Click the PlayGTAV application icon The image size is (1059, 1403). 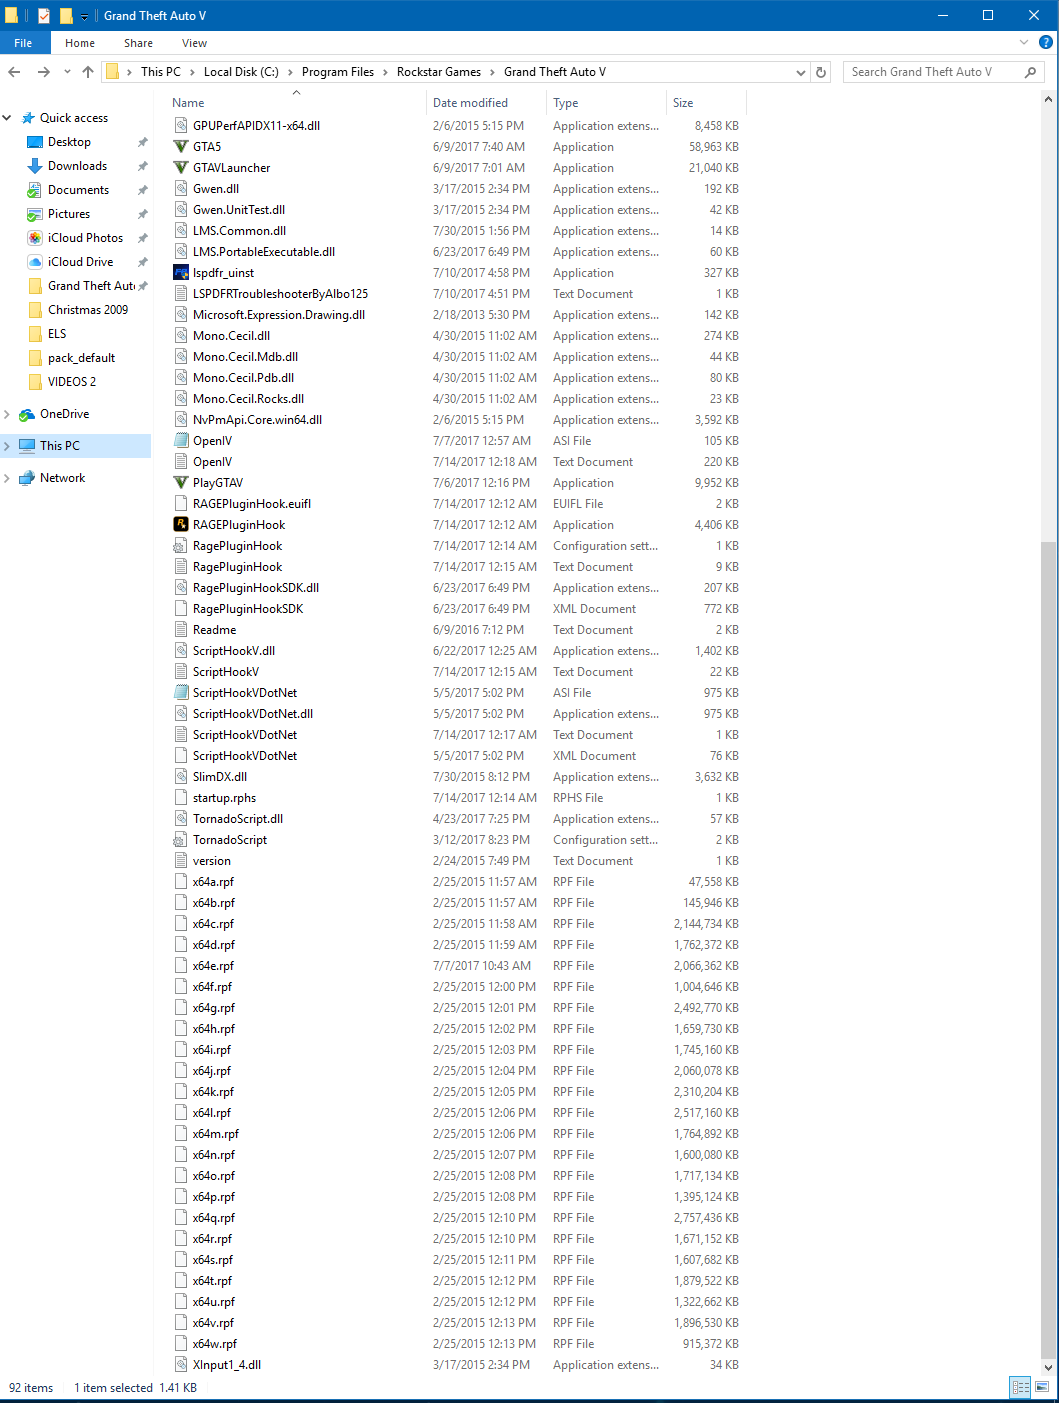tap(181, 483)
